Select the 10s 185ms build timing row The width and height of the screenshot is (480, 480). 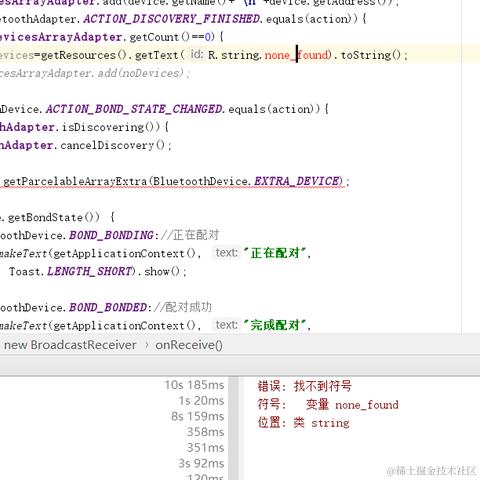(194, 385)
